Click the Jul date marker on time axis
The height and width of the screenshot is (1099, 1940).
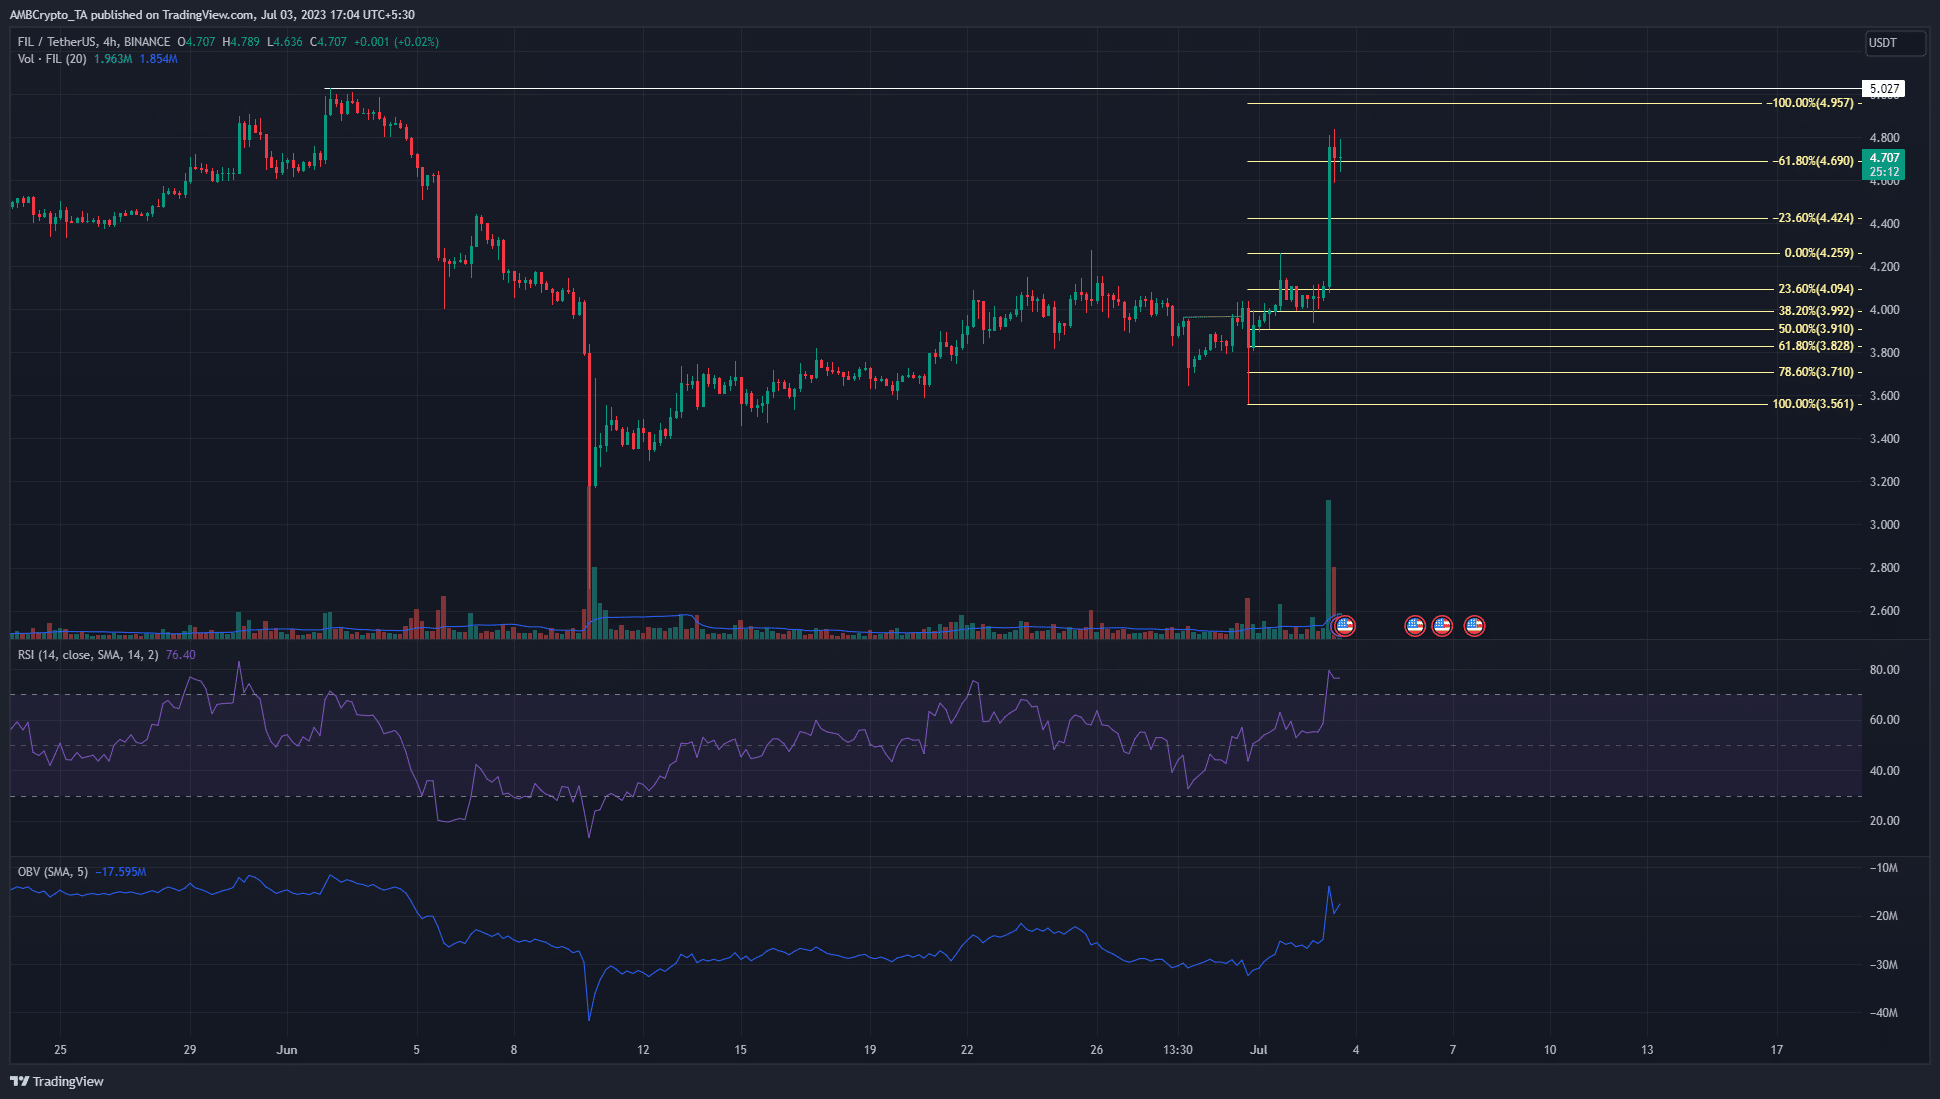[x=1259, y=1050]
